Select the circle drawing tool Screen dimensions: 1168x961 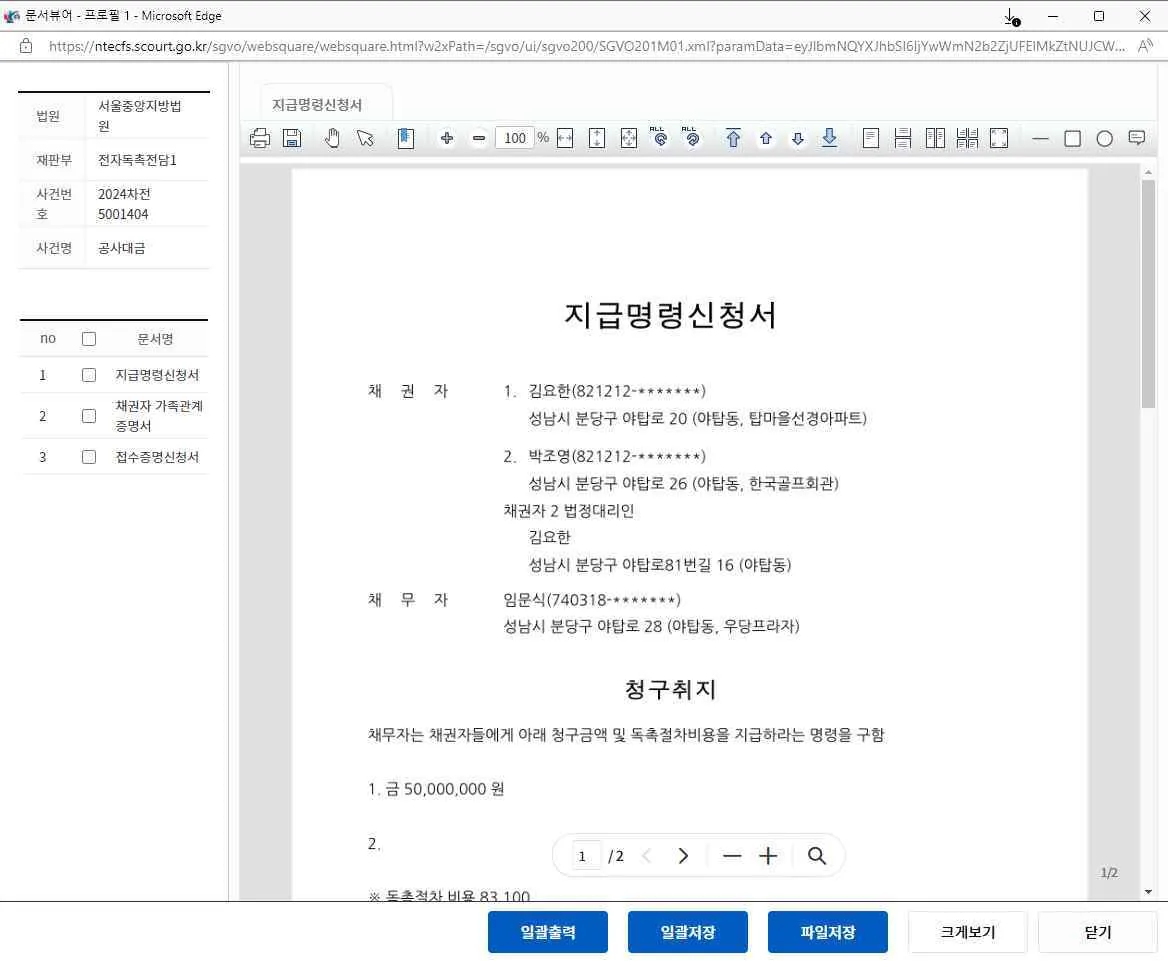[1105, 139]
